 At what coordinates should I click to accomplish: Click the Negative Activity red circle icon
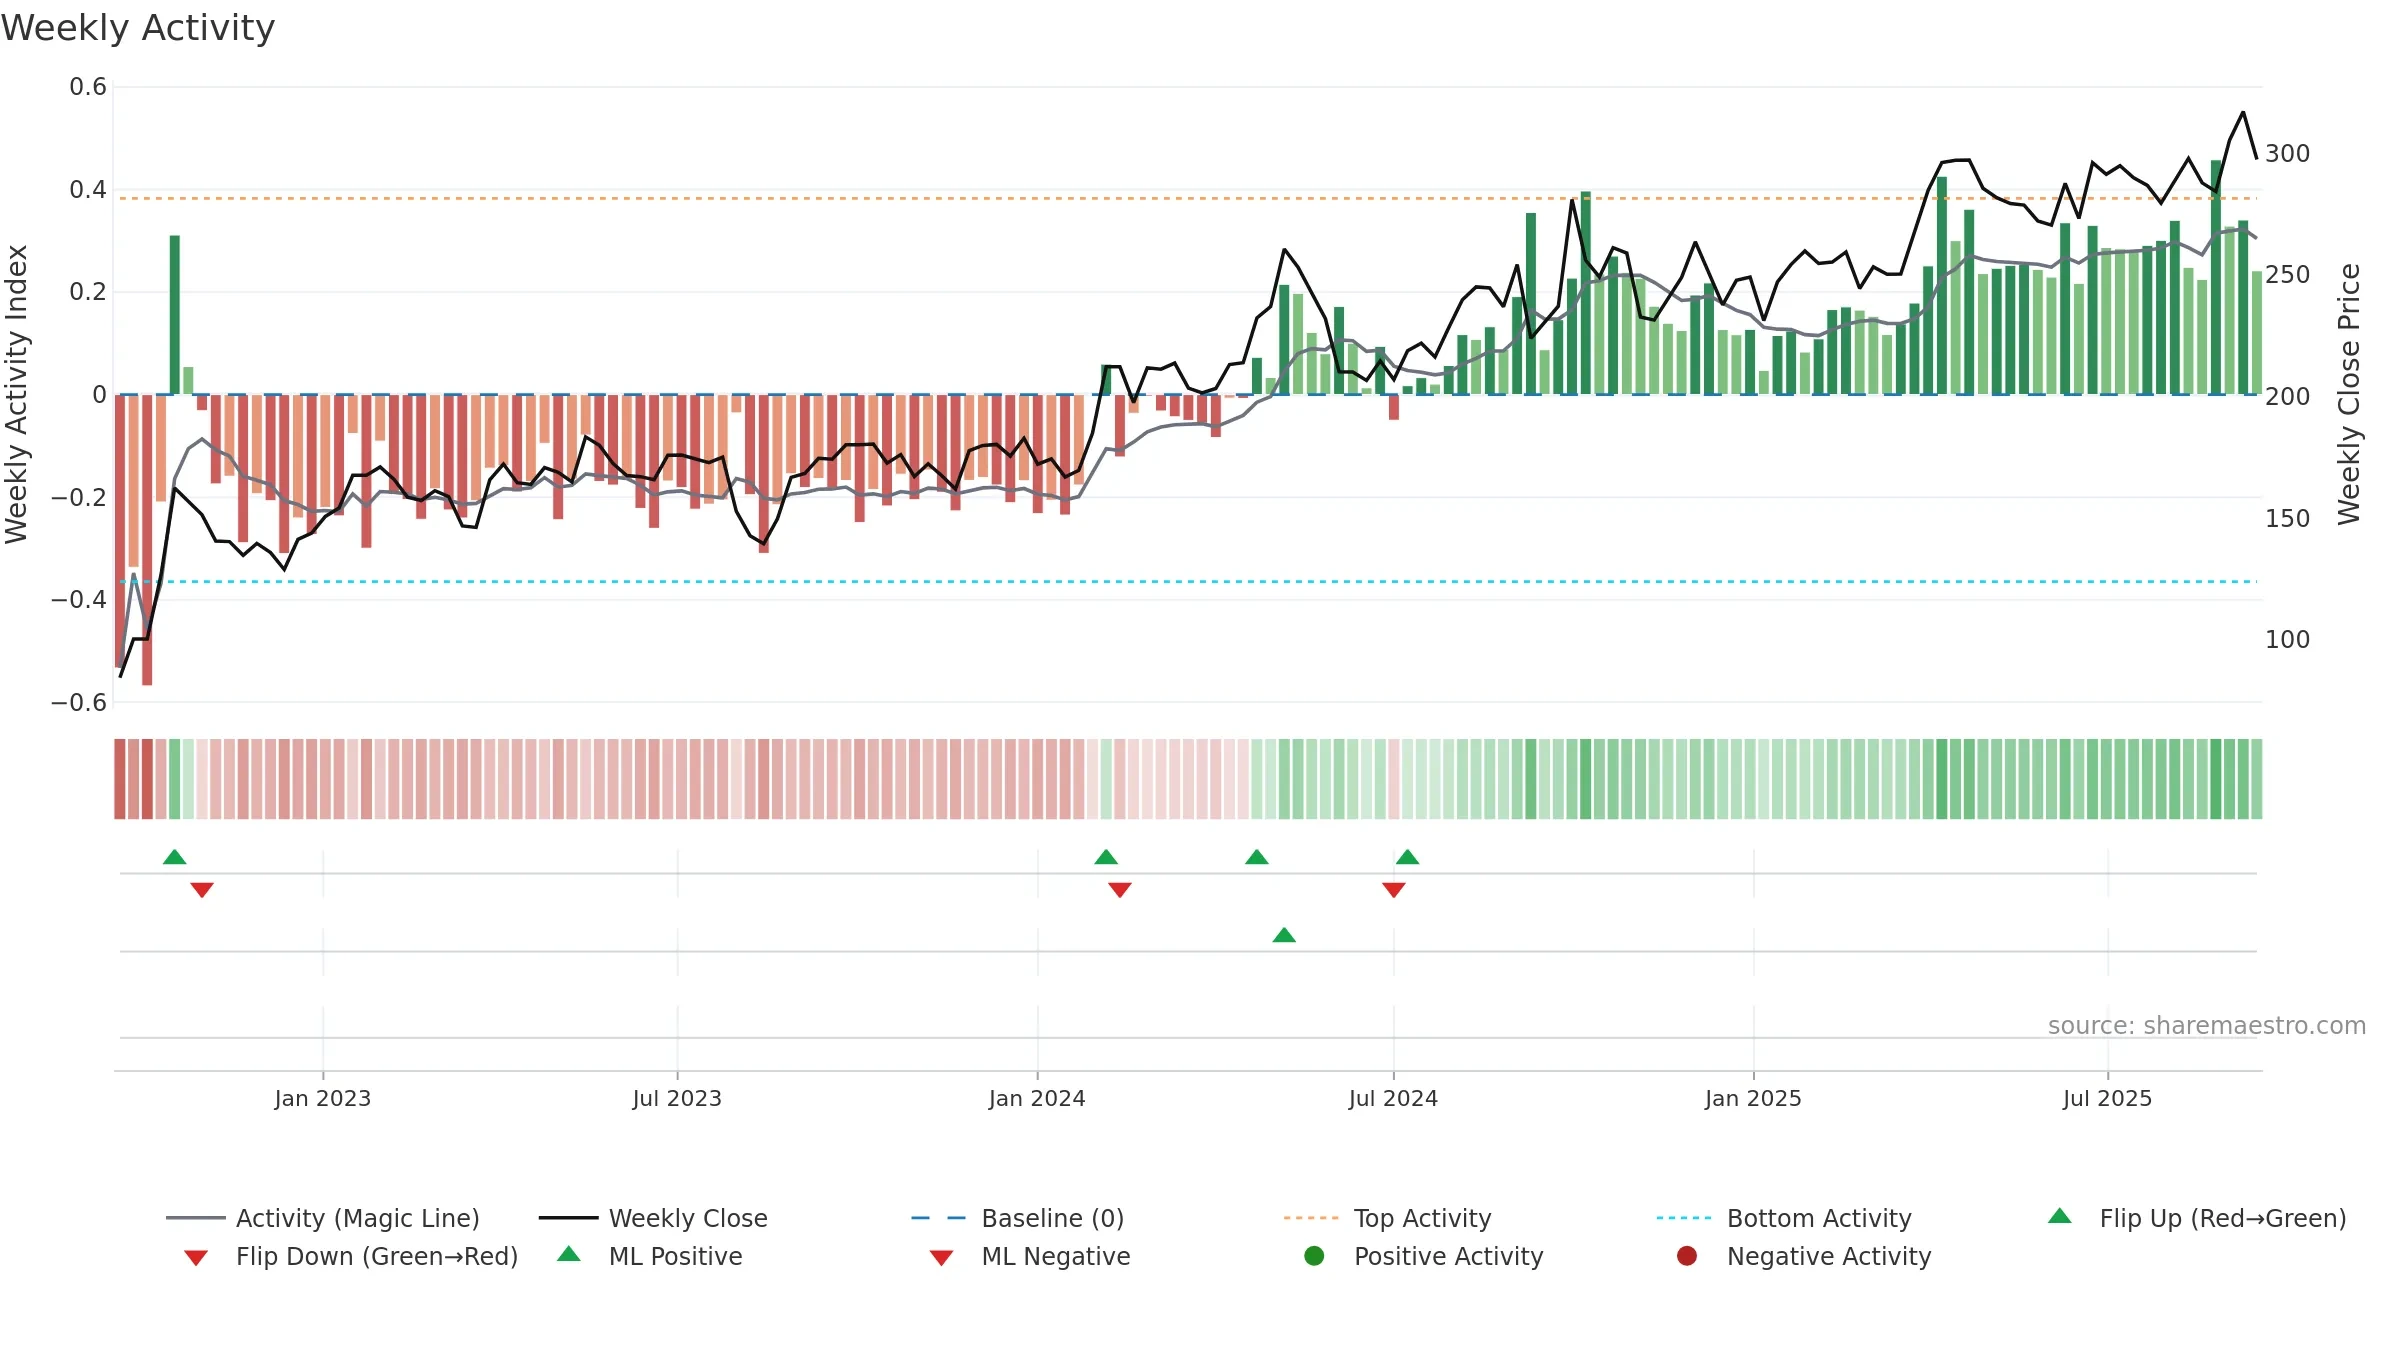point(1687,1256)
